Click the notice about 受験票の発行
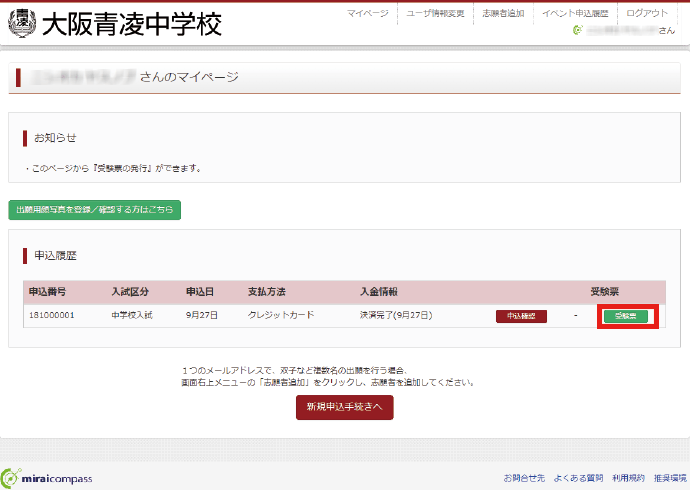Screen dimensions: 690x490 coord(114,168)
